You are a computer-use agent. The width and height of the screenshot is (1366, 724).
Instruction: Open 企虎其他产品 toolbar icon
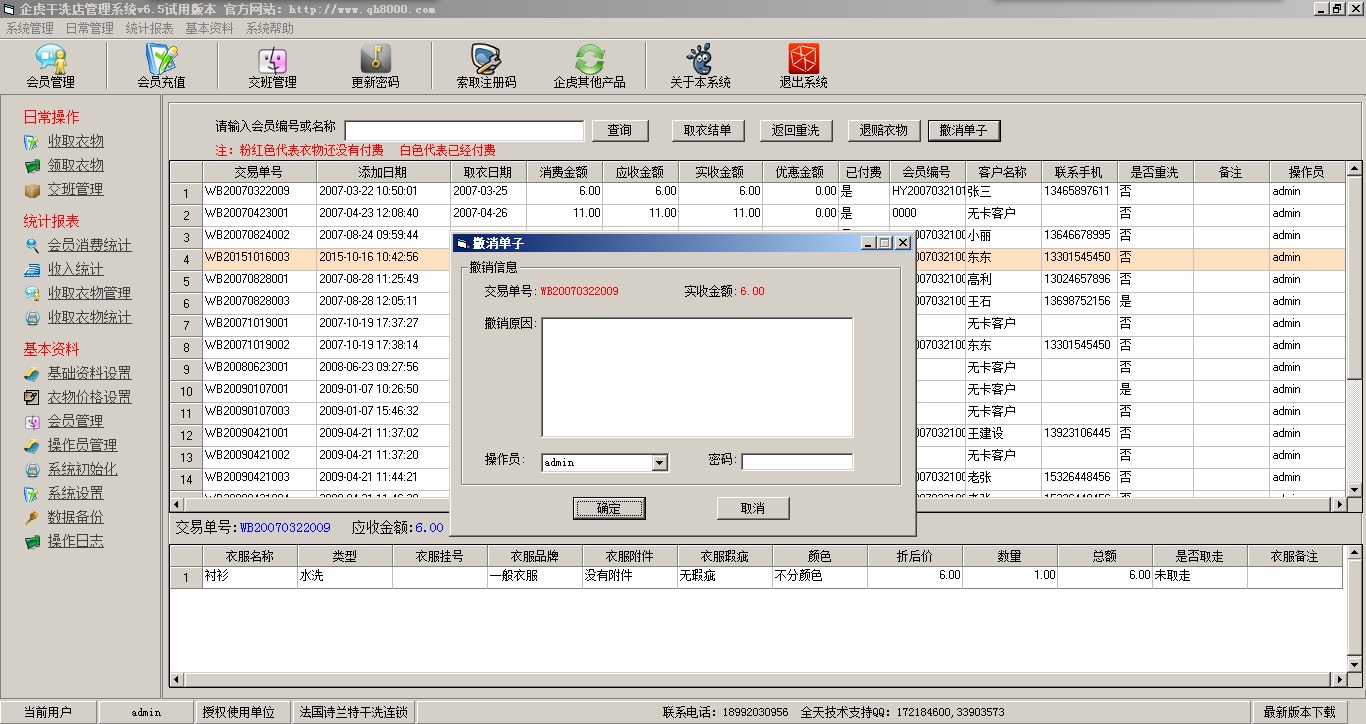[590, 59]
